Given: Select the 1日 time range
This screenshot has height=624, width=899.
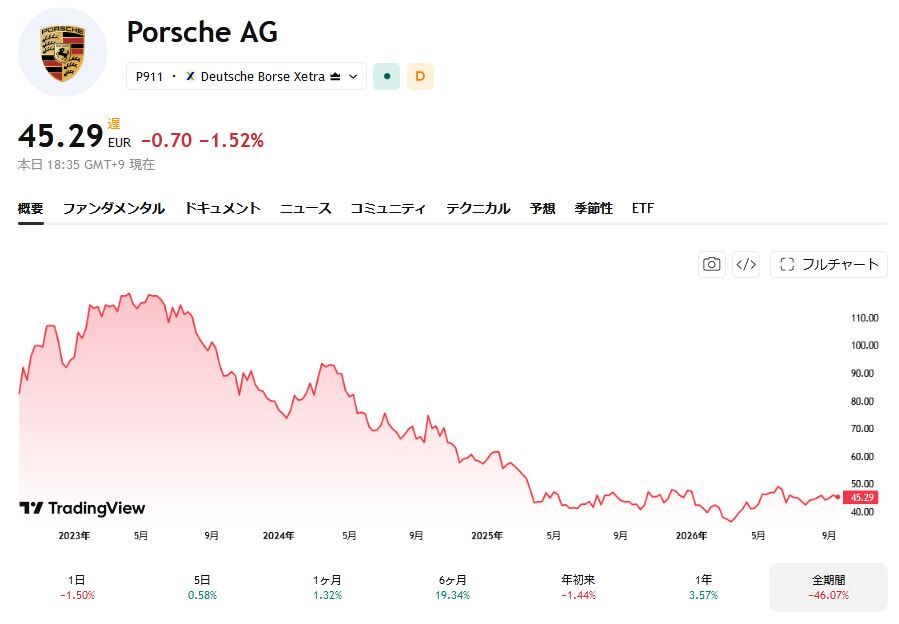Looking at the screenshot, I should [x=77, y=587].
